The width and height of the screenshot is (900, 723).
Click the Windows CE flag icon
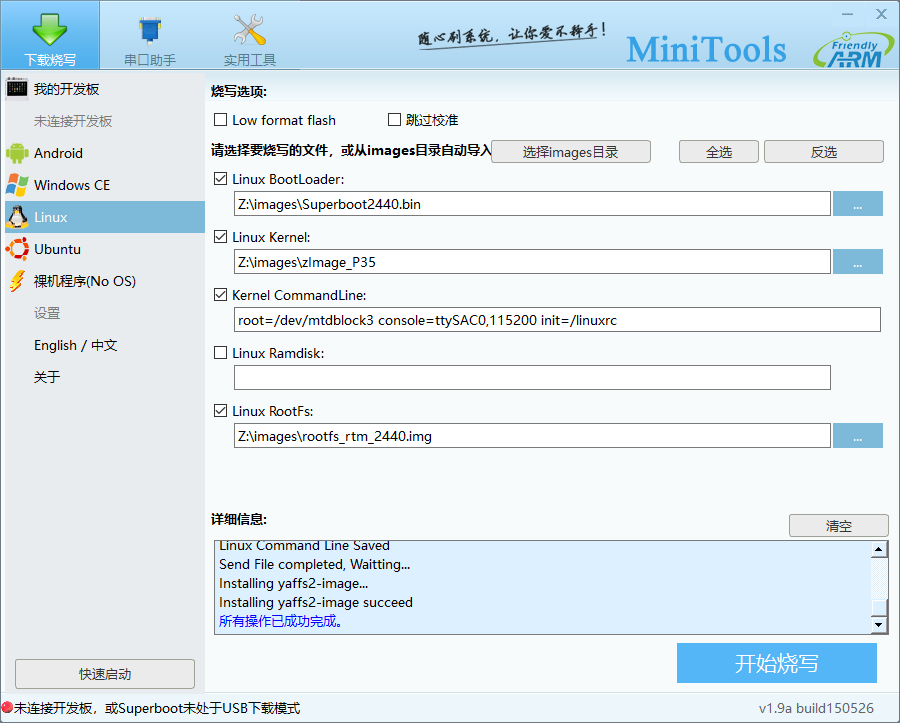17,185
